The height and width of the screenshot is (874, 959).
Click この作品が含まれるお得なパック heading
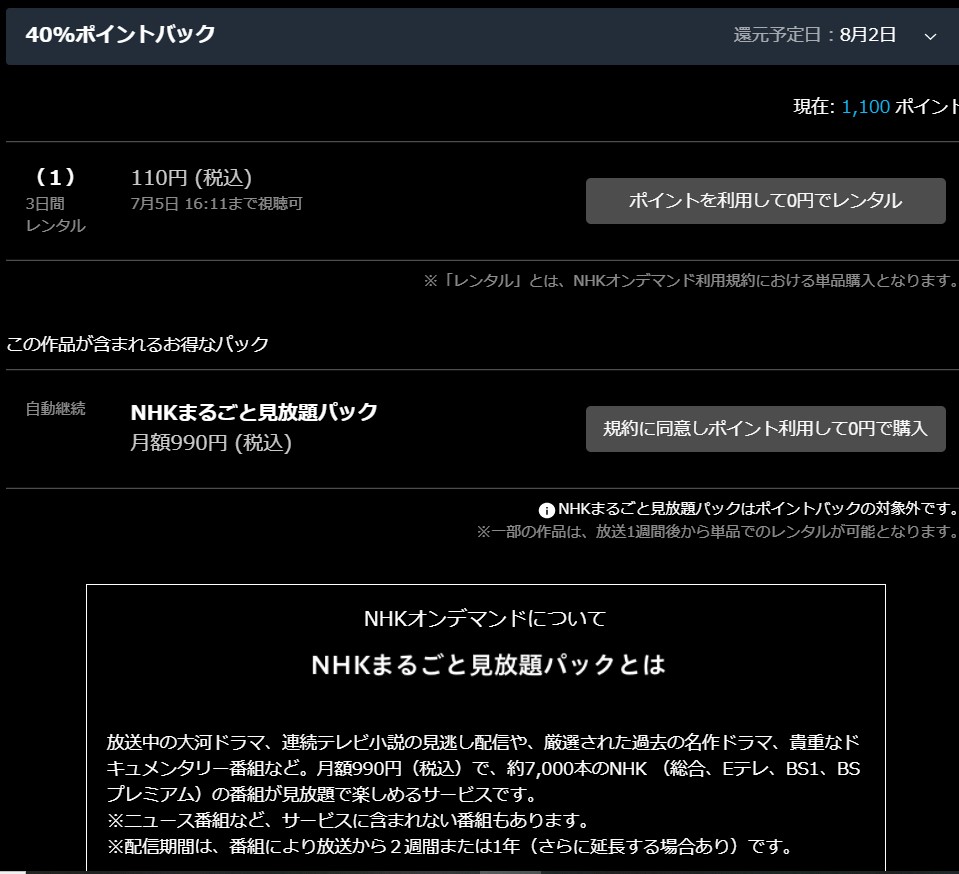tap(138, 344)
